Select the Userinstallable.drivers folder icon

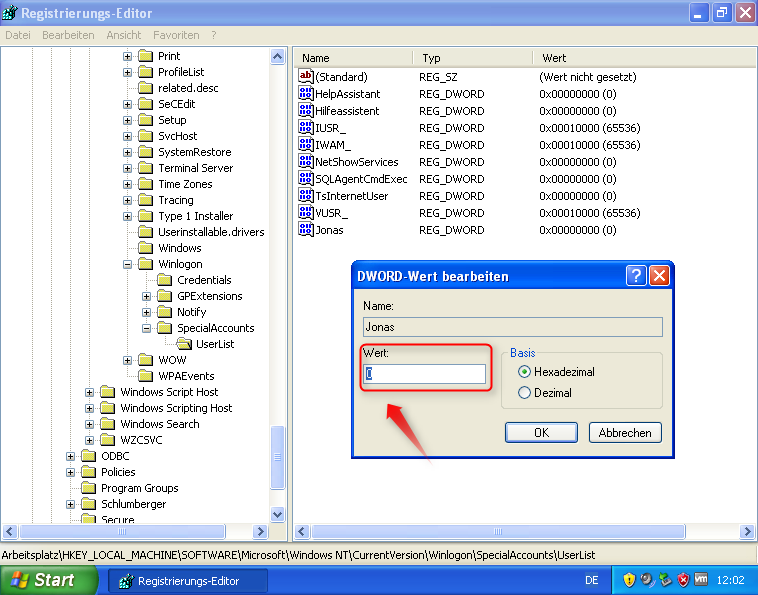(146, 232)
